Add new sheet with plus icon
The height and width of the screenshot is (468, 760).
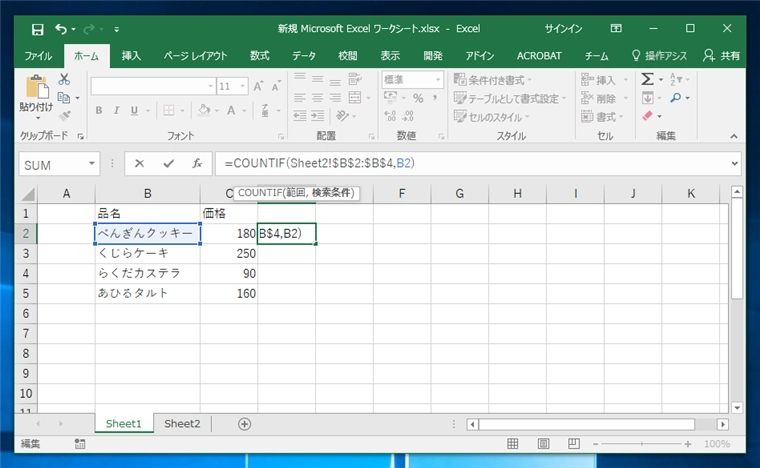[244, 424]
